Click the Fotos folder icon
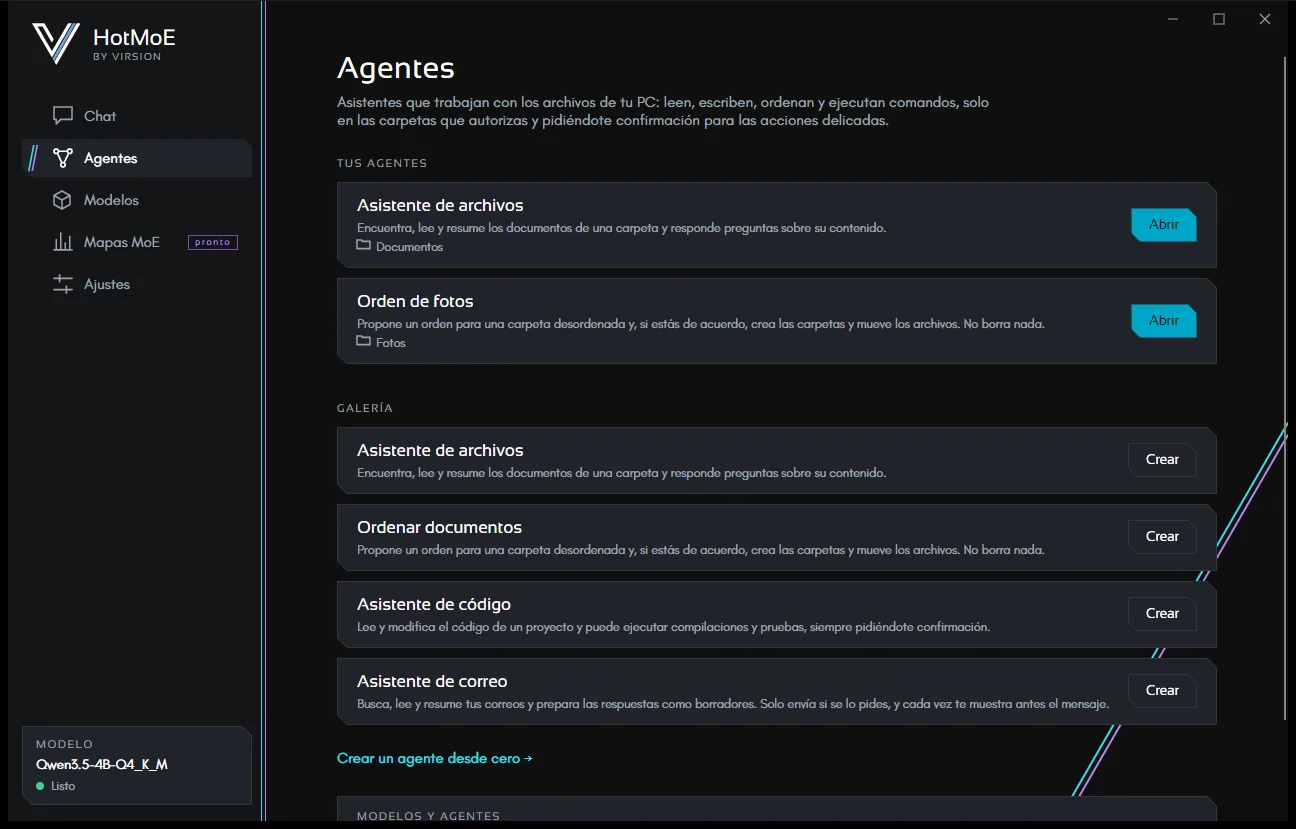Screen dimensions: 1296x829 [364, 341]
